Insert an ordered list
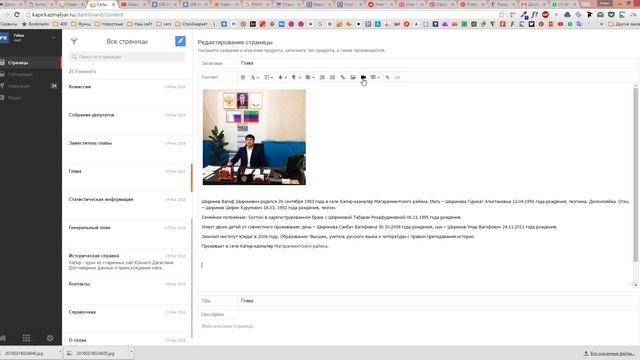 pos(322,77)
